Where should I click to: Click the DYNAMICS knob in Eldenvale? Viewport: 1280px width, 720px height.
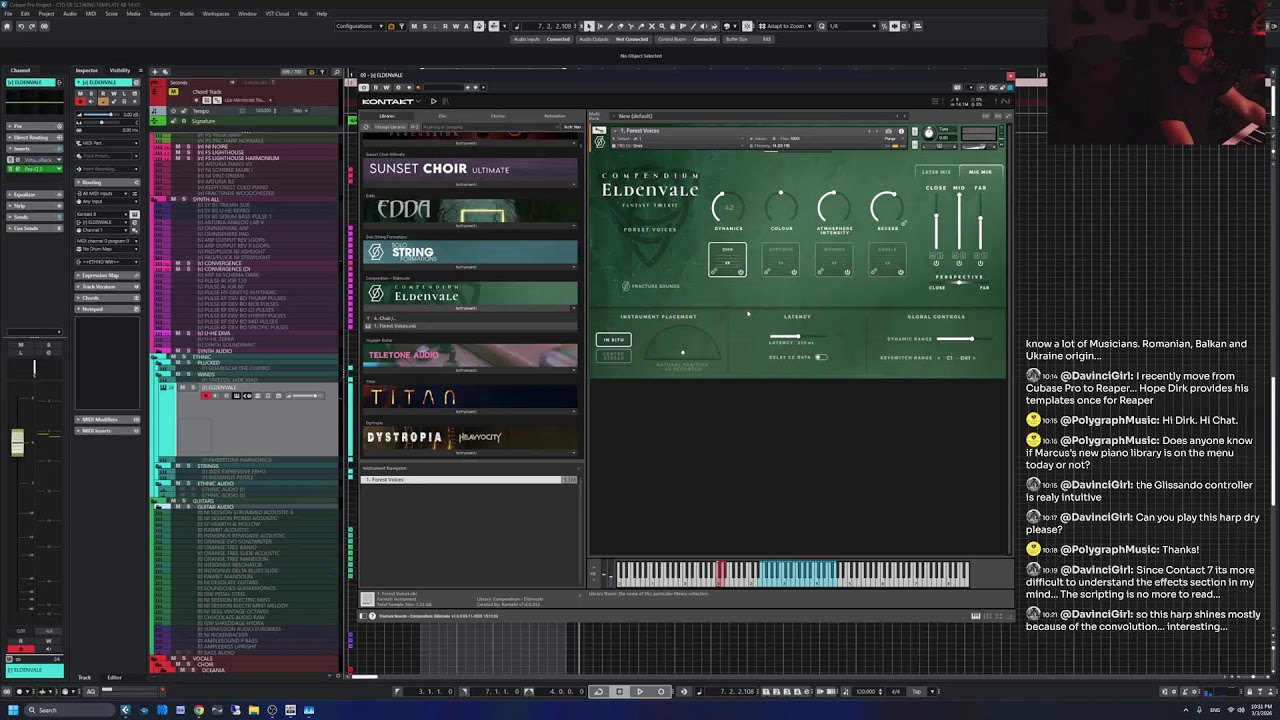728,208
